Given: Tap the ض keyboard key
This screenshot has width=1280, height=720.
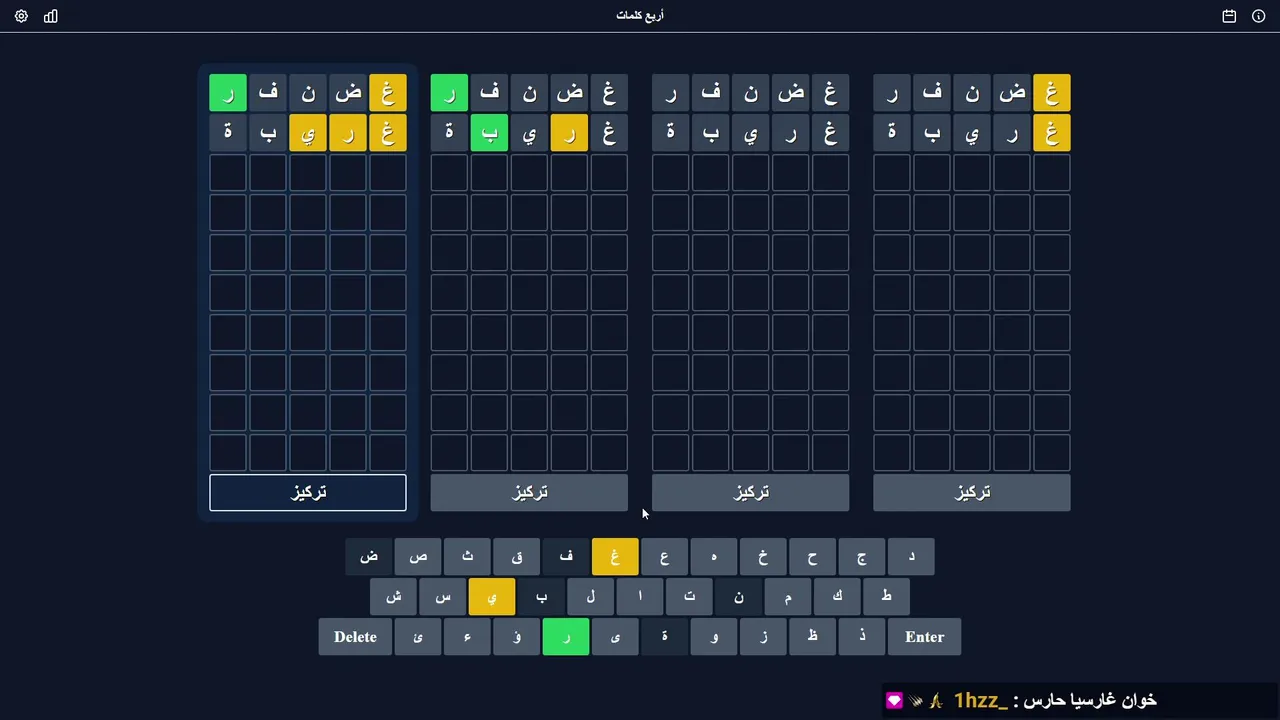Looking at the screenshot, I should 369,557.
